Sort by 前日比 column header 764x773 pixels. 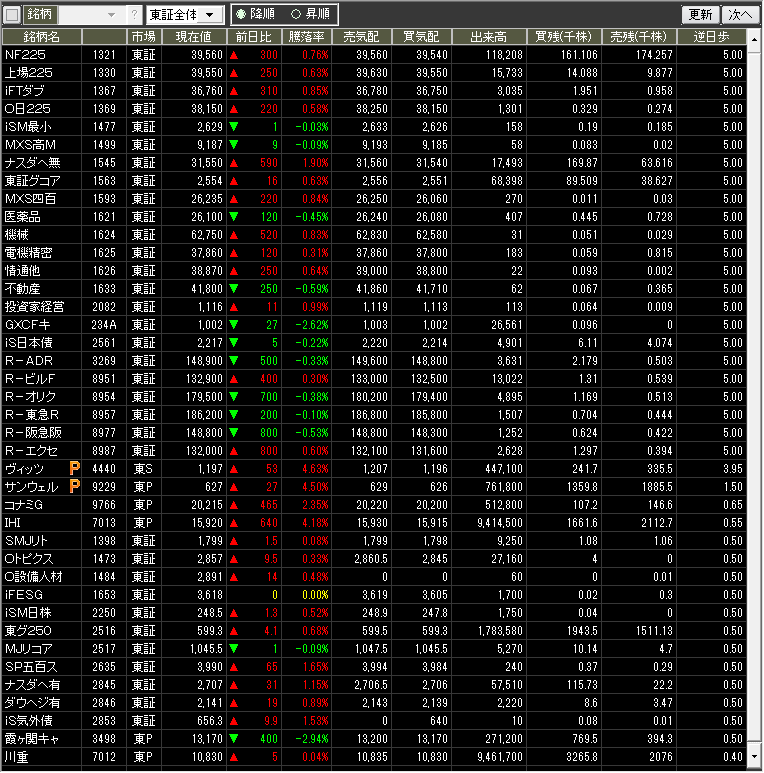pos(253,37)
